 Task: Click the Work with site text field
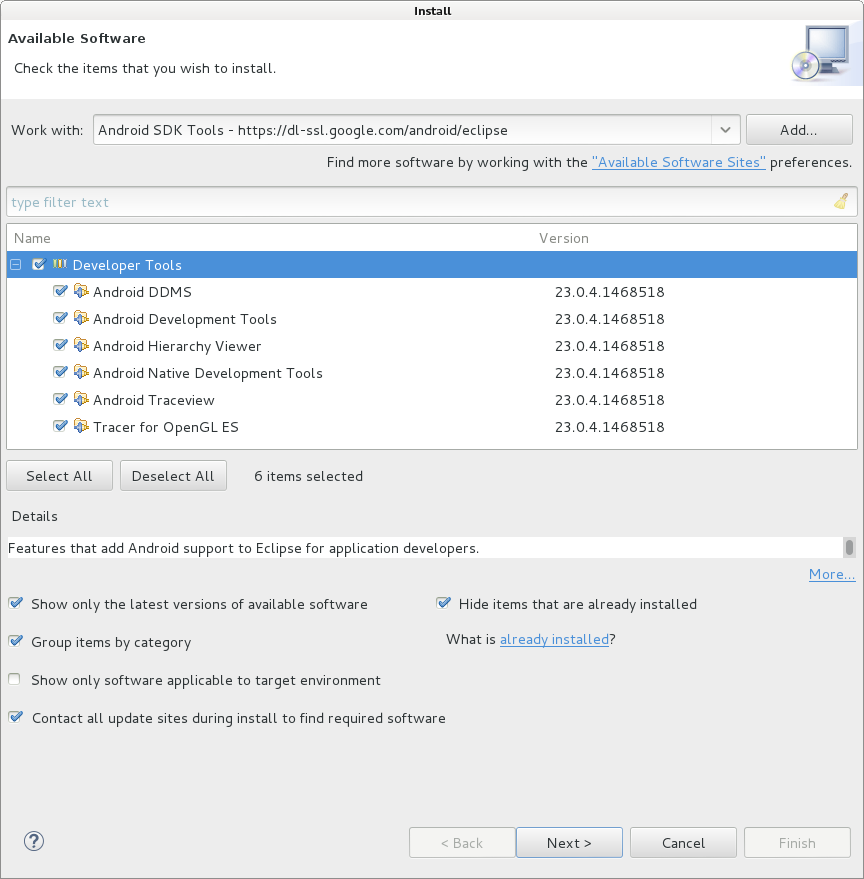pyautogui.click(x=403, y=130)
